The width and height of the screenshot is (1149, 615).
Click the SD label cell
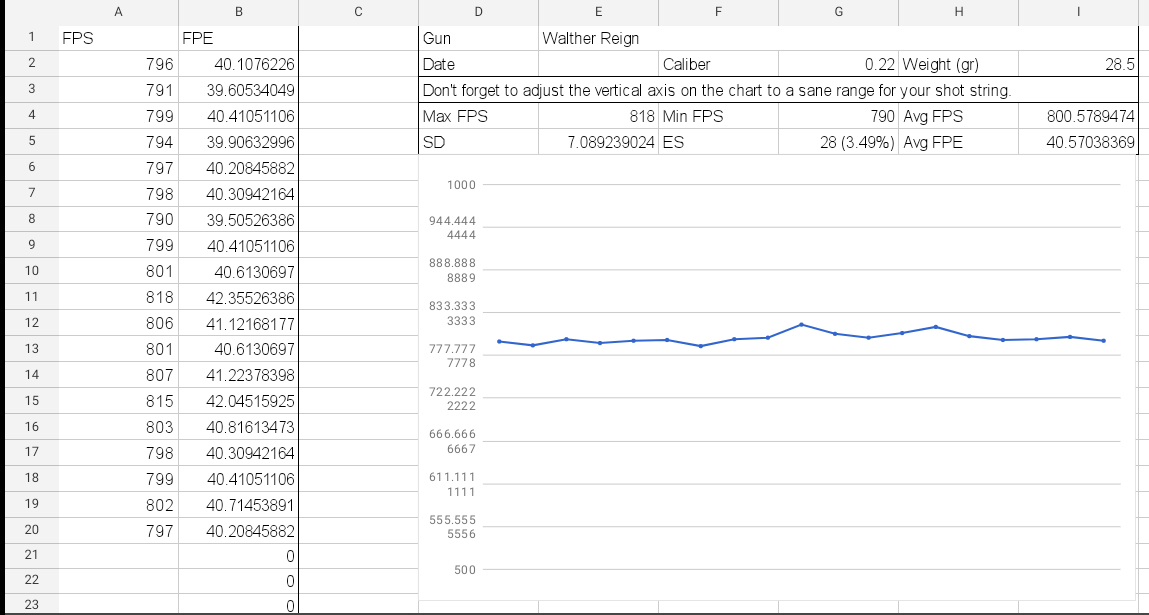point(479,142)
